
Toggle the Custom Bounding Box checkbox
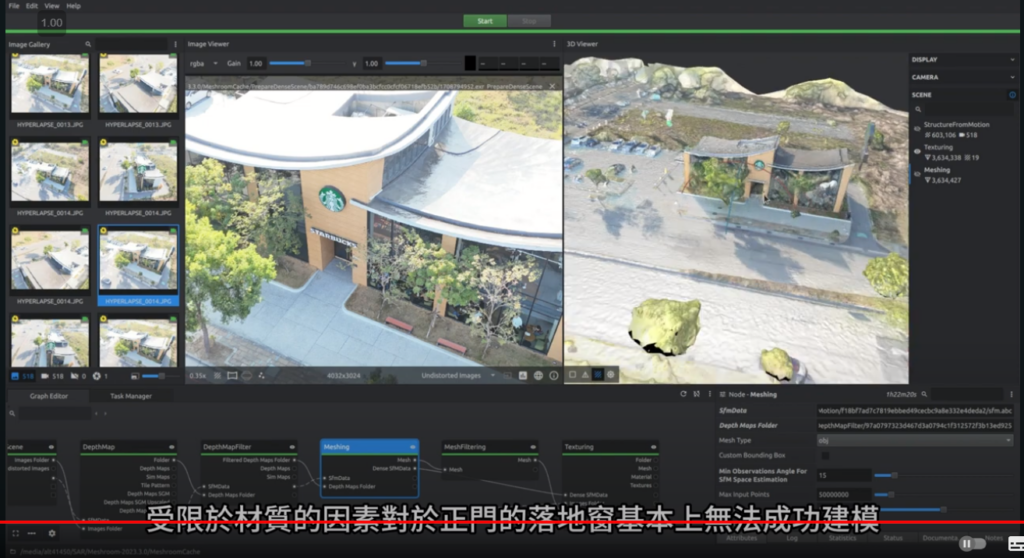click(x=825, y=455)
